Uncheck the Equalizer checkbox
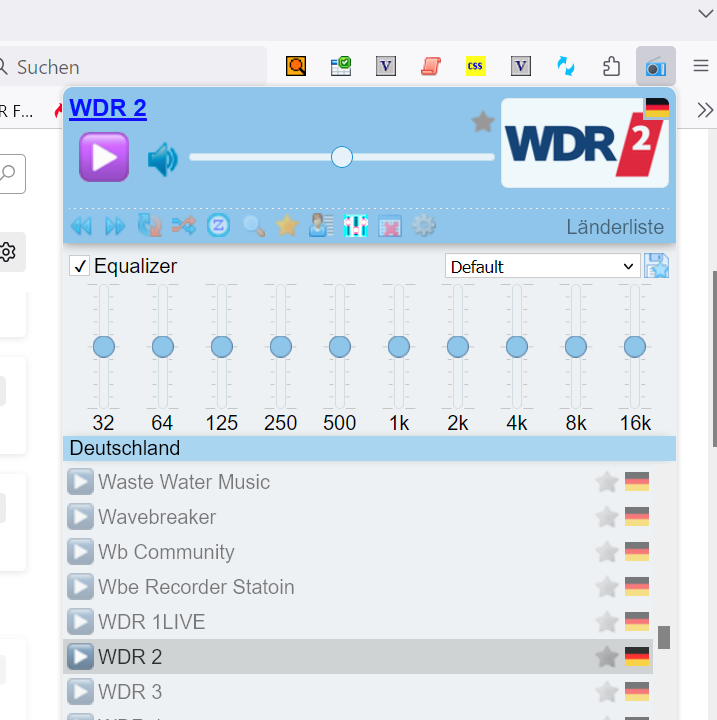The image size is (717, 720). (x=80, y=266)
